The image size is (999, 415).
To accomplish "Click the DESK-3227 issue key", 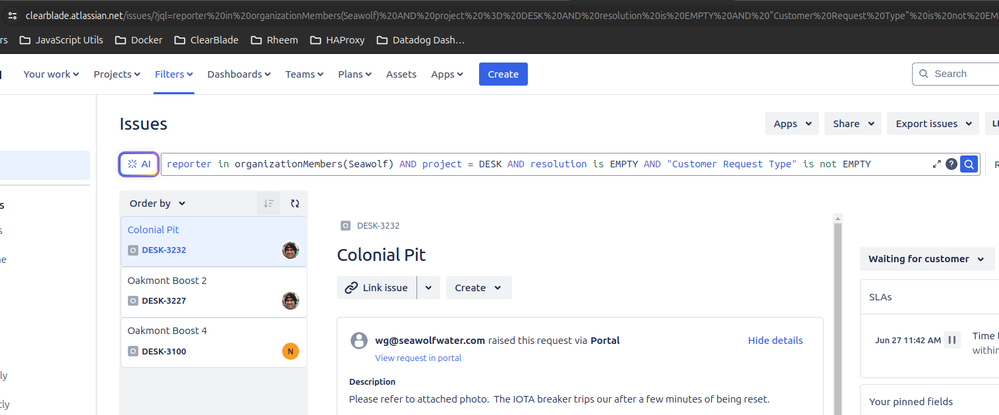I will [164, 301].
